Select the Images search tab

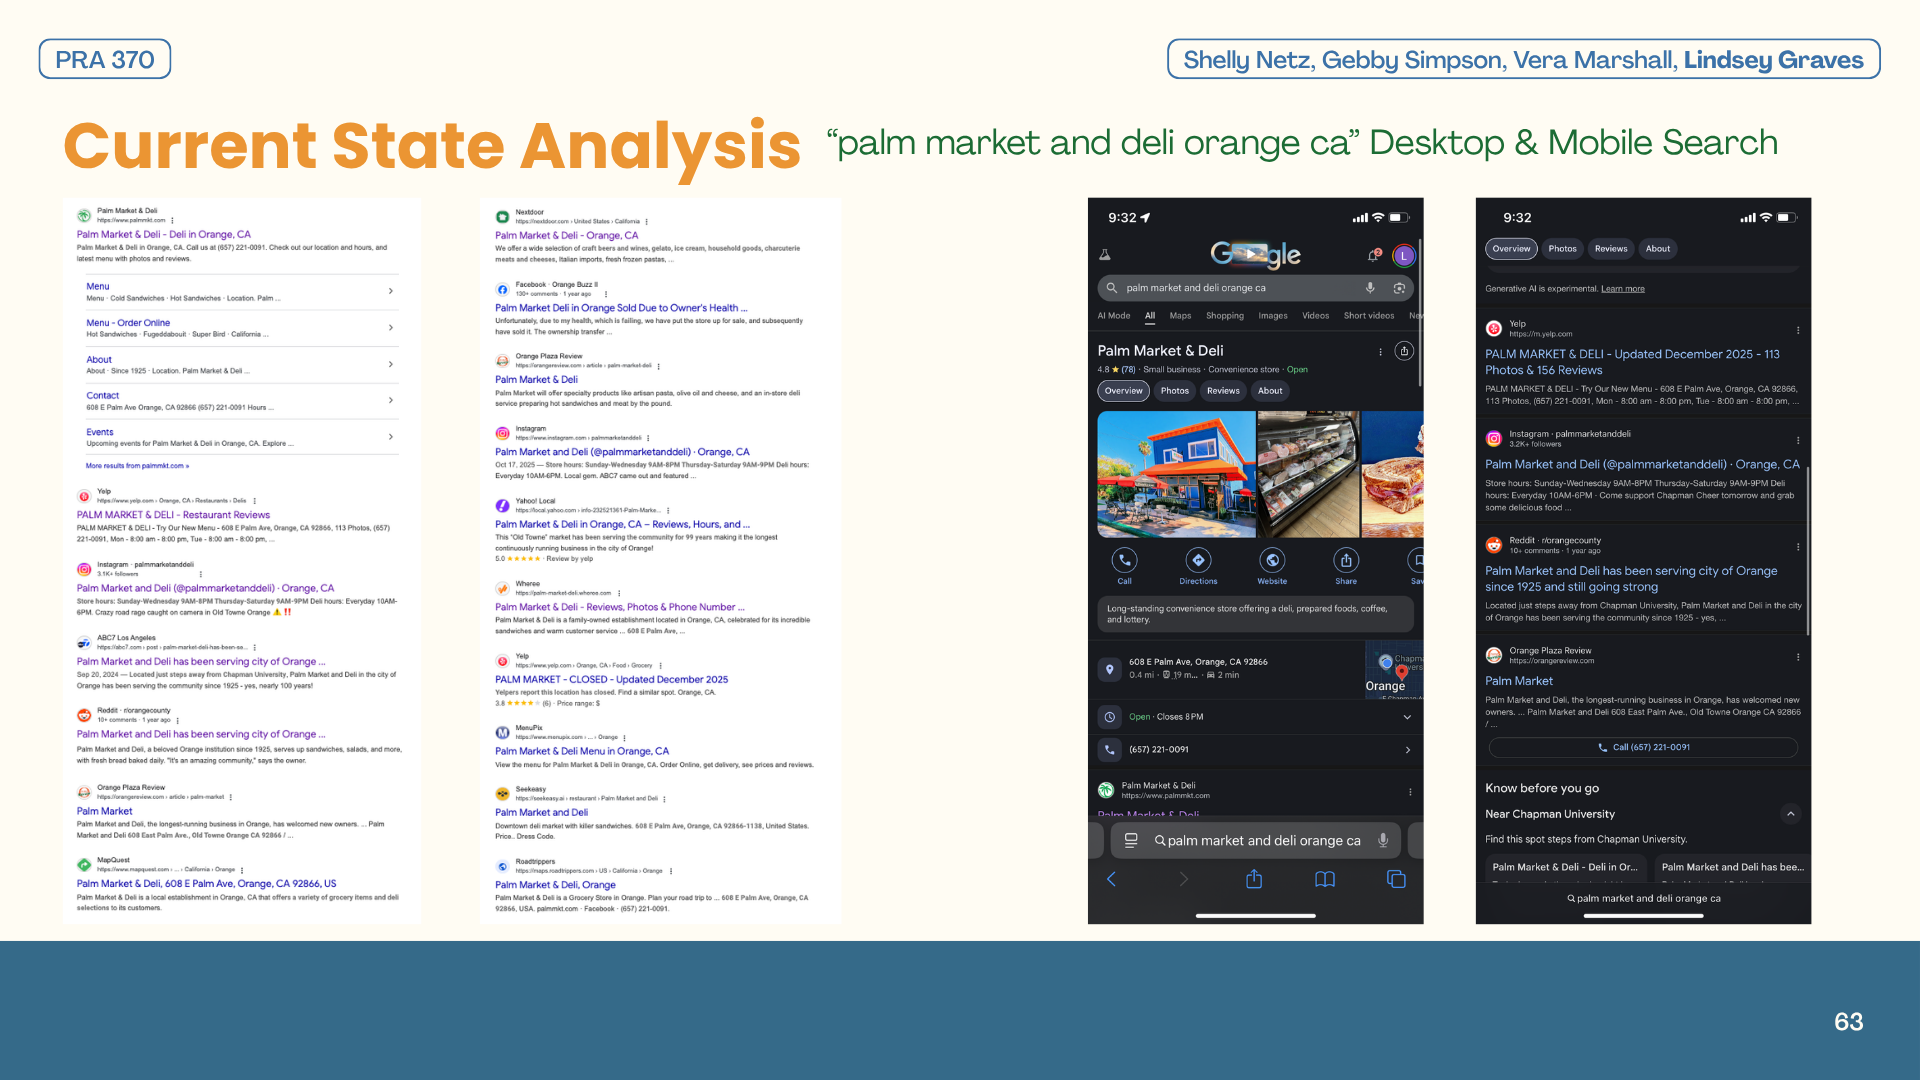tap(1273, 316)
